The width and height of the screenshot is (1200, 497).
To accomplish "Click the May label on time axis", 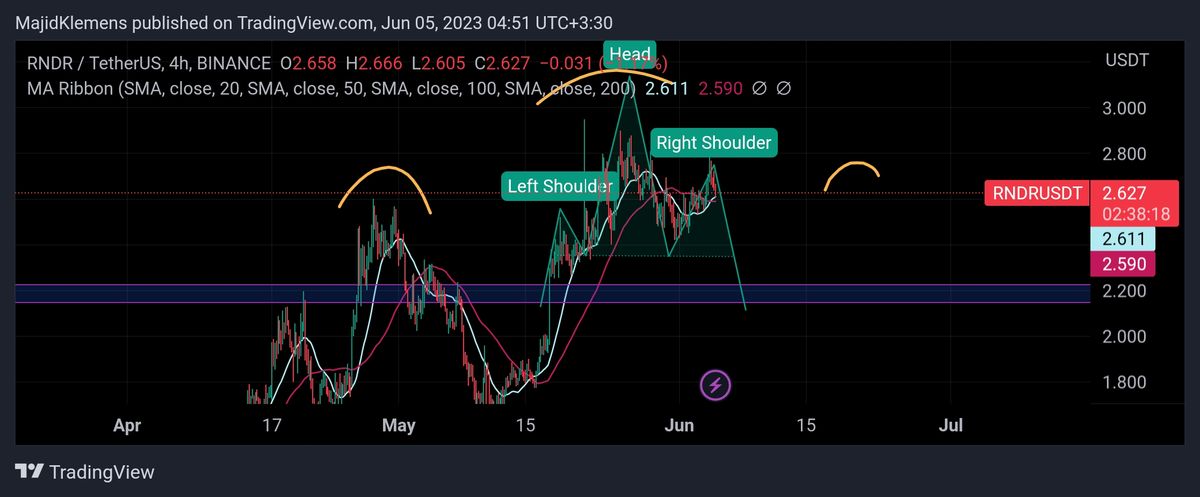I will click(398, 425).
